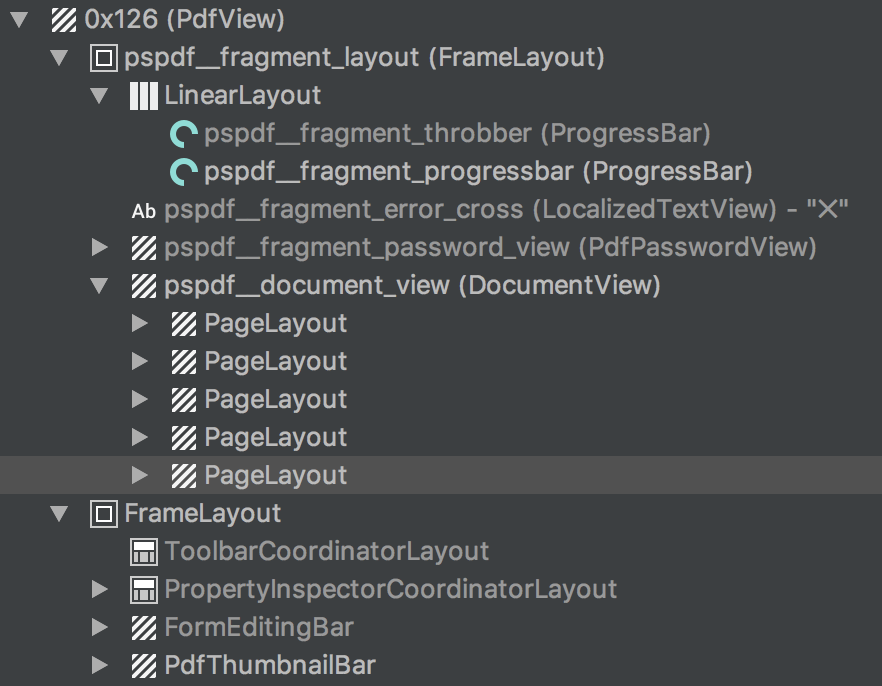Viewport: 882px width, 686px height.
Task: Expand the highlighted PageLayout node
Action: (140, 475)
